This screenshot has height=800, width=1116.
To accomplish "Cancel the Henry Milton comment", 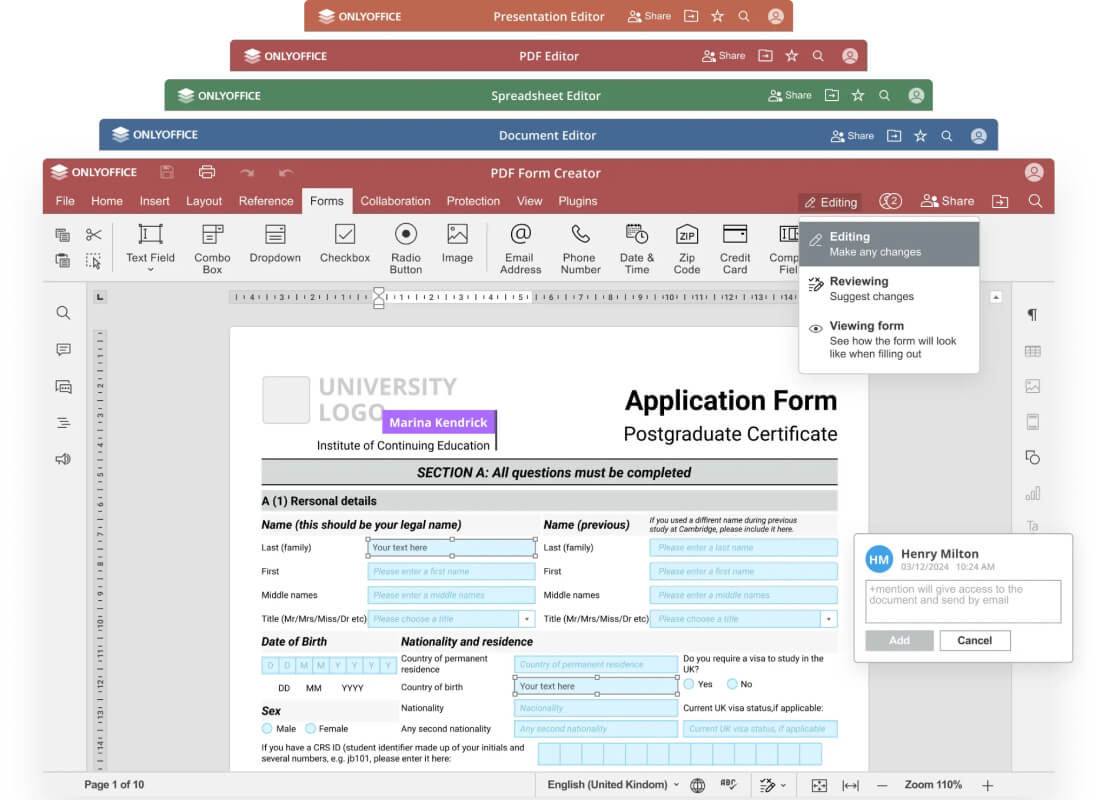I will coord(974,640).
